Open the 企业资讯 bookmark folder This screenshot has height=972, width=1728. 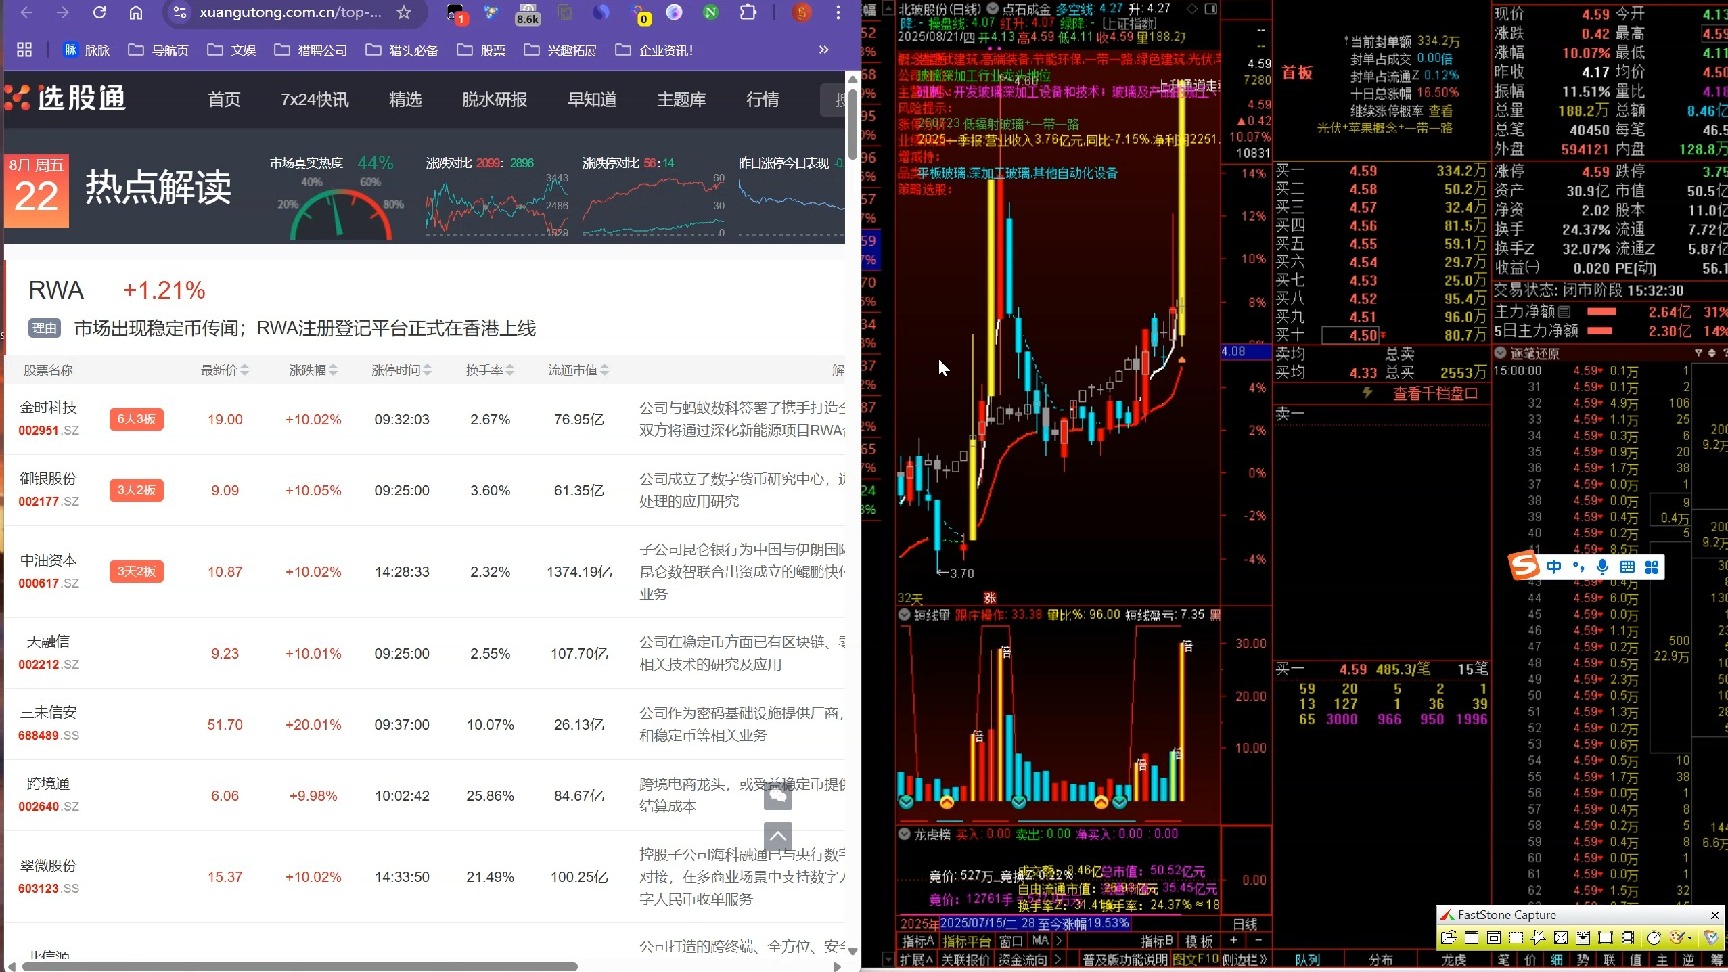point(654,50)
